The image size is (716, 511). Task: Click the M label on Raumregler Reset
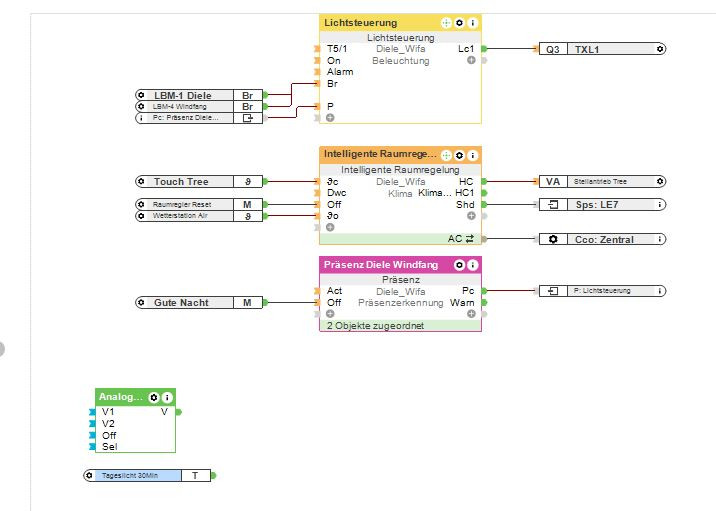pyautogui.click(x=247, y=204)
